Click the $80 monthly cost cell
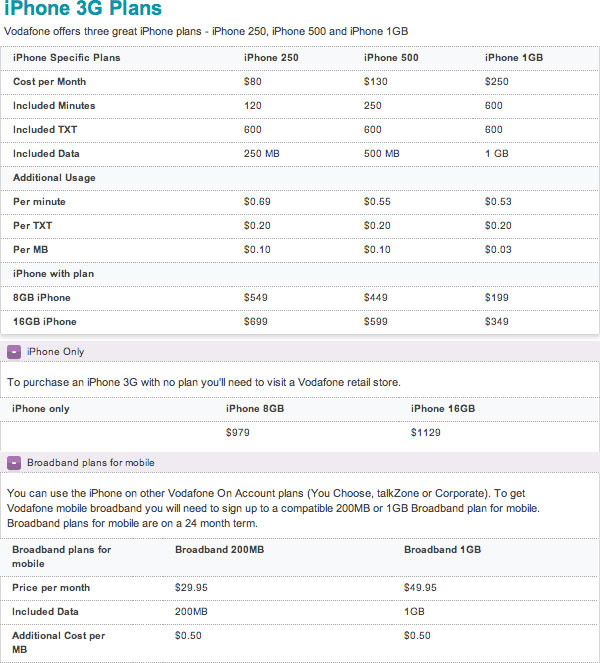This screenshot has width=600, height=663. 252,81
